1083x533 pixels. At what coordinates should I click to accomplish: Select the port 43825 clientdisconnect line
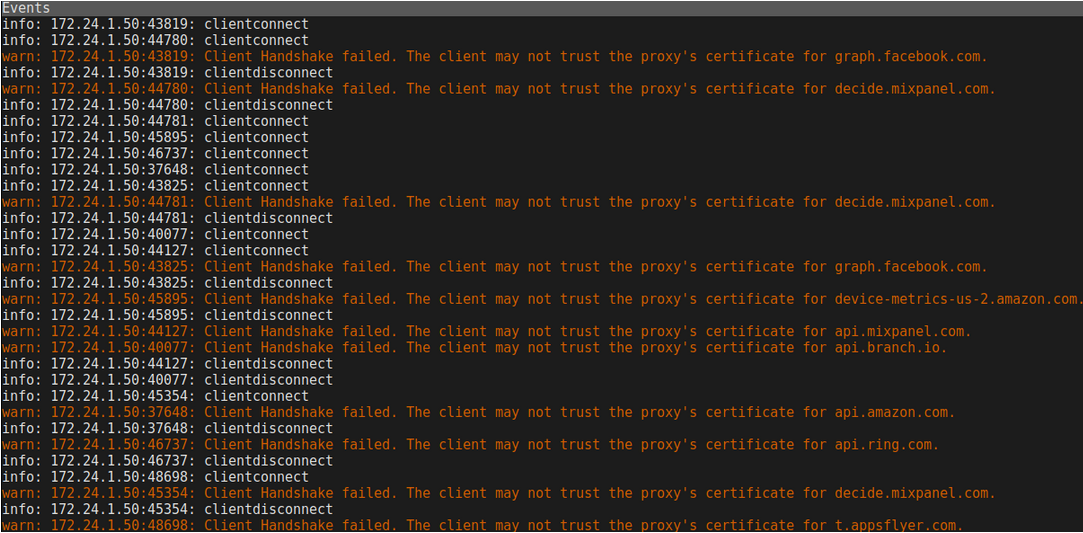(168, 283)
